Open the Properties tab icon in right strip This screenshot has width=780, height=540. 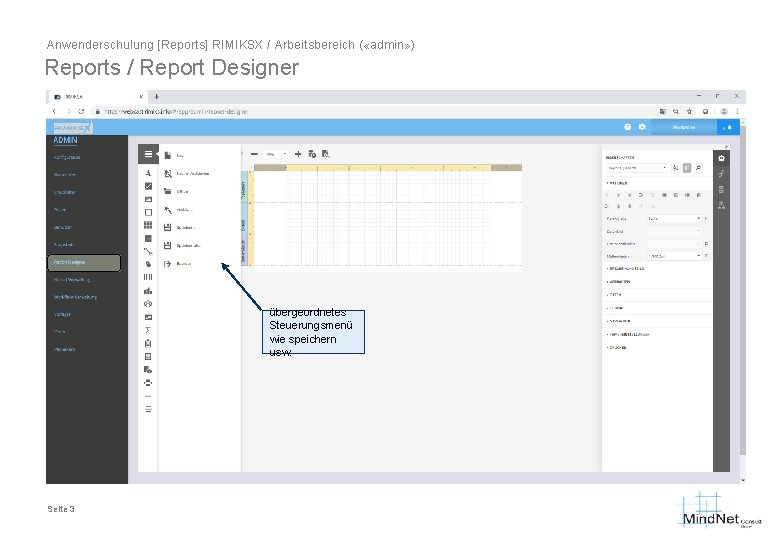point(721,159)
